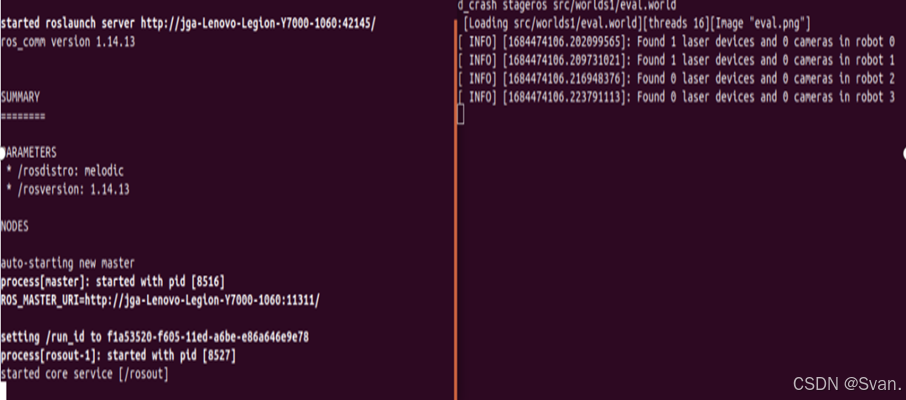Image resolution: width=906 pixels, height=400 pixels.
Task: Click the Loading src/worlds1/eval.world line
Action: pos(637,23)
